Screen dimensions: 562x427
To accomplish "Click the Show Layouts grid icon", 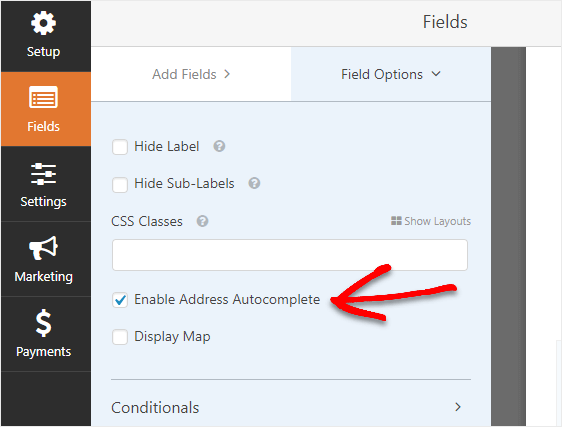I will tap(396, 221).
